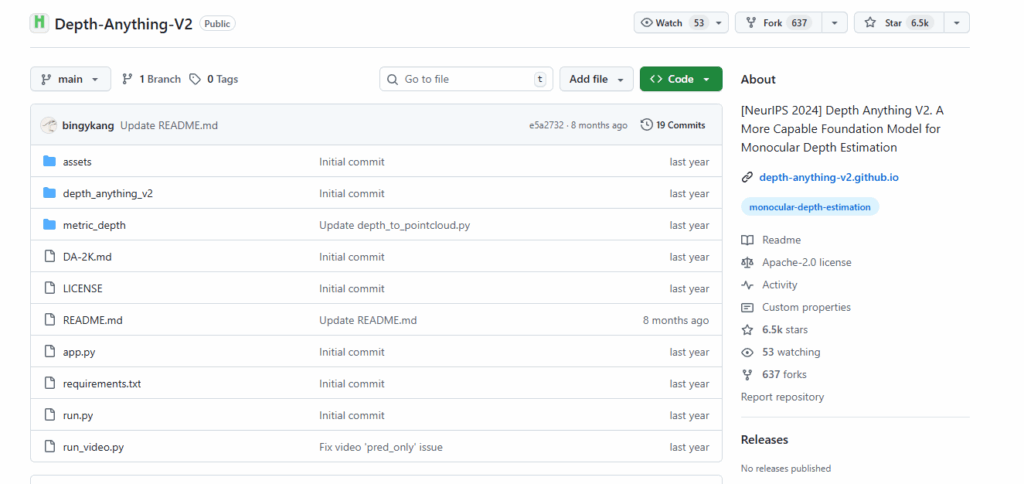Click the magnifier icon in Go to file
The width and height of the screenshot is (1024, 484).
[x=392, y=79]
